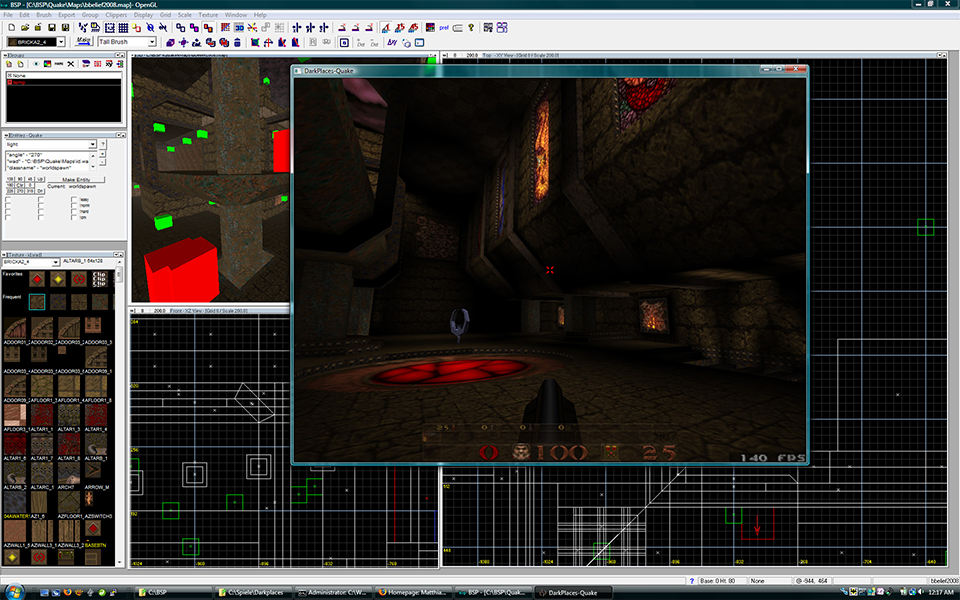The width and height of the screenshot is (960, 600).
Task: Open the Tall Brush type dropdown
Action: click(152, 42)
